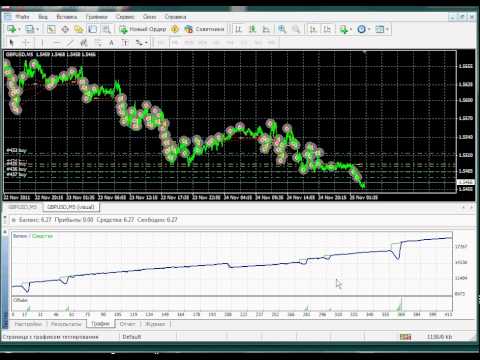This screenshot has width=480, height=360.
Task: Click the Templates icon
Action: pyautogui.click(x=380, y=29)
